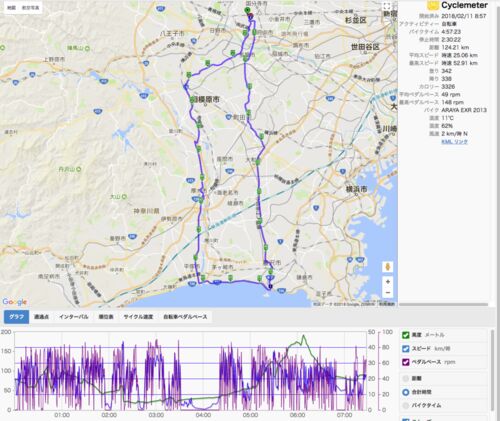Screen dimensions: 500x421
Task: Open the KML リンク link
Action: (455, 142)
